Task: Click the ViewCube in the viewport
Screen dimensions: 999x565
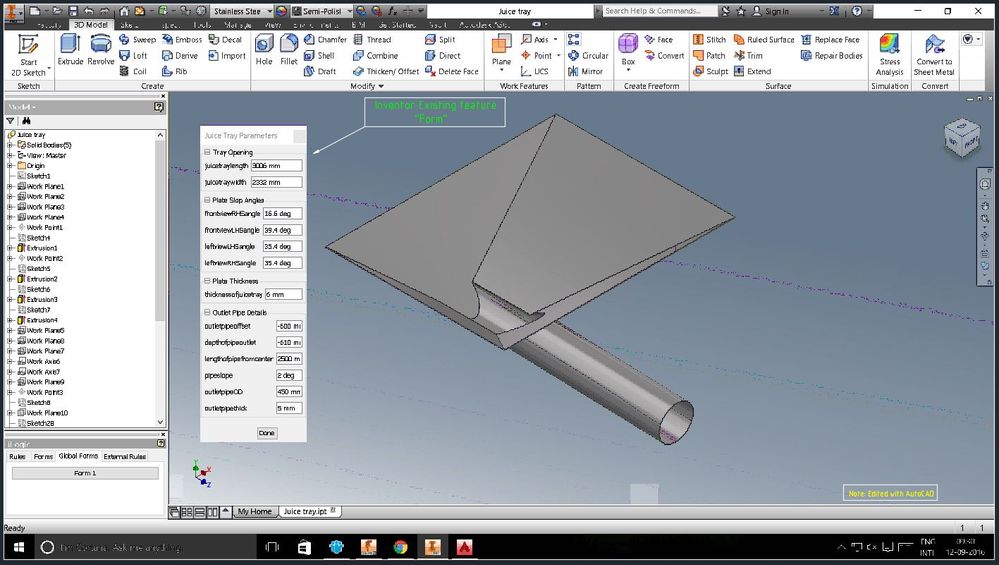Action: [x=962, y=138]
